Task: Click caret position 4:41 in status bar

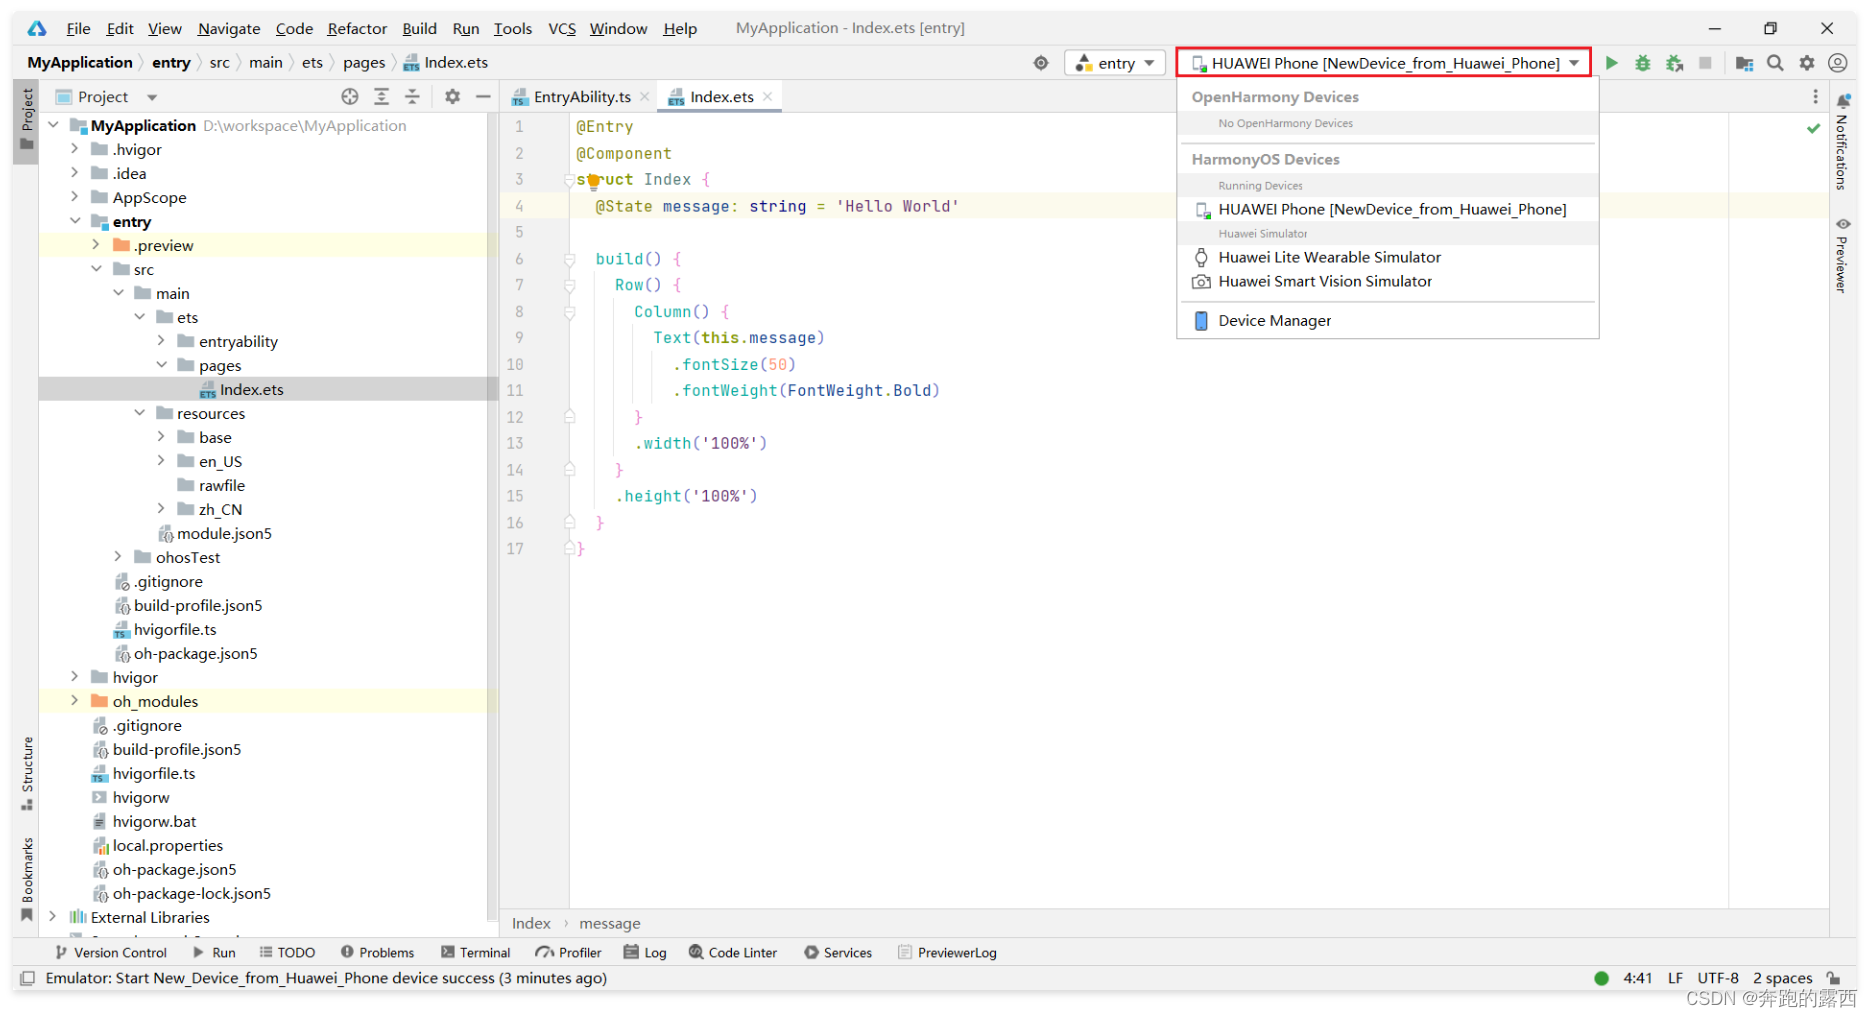Action: coord(1637,979)
